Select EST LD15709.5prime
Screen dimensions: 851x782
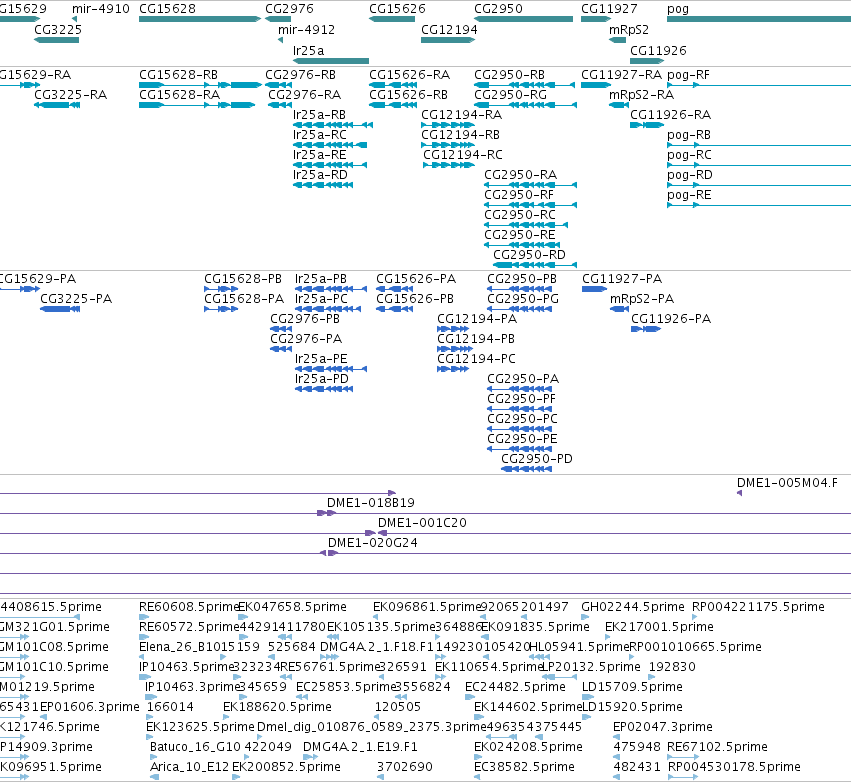[x=632, y=687]
